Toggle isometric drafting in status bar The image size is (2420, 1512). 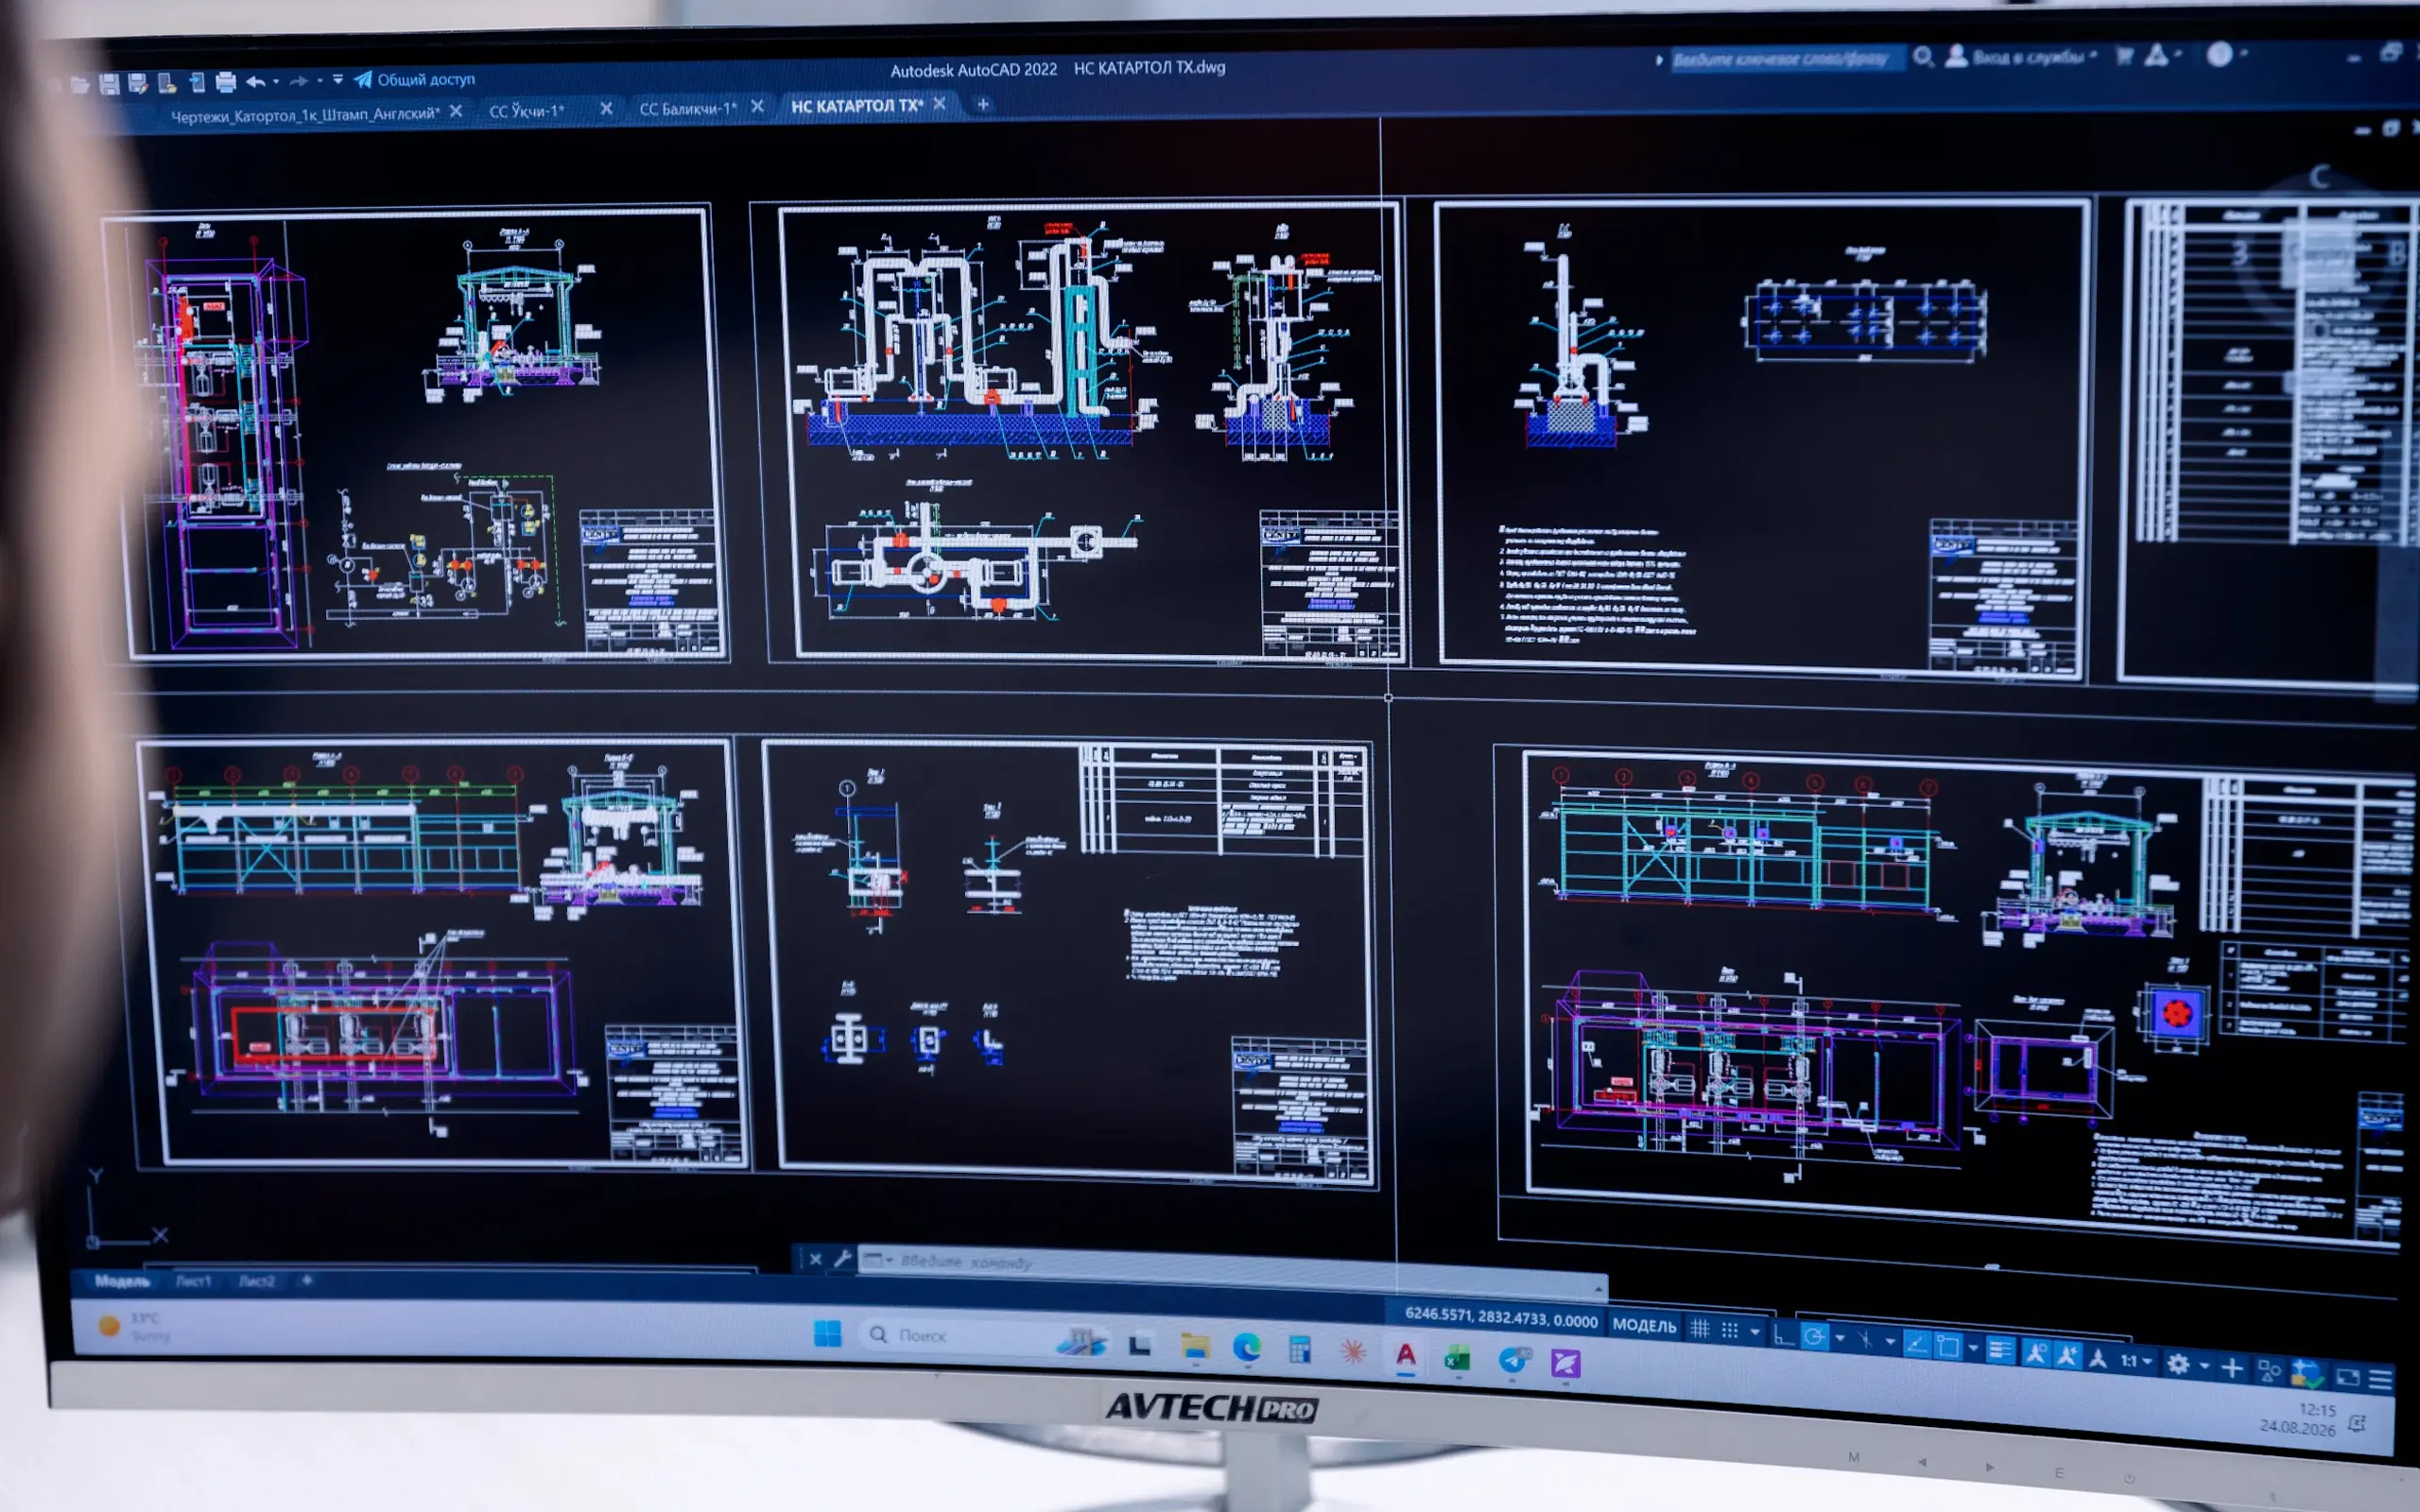click(1865, 1340)
